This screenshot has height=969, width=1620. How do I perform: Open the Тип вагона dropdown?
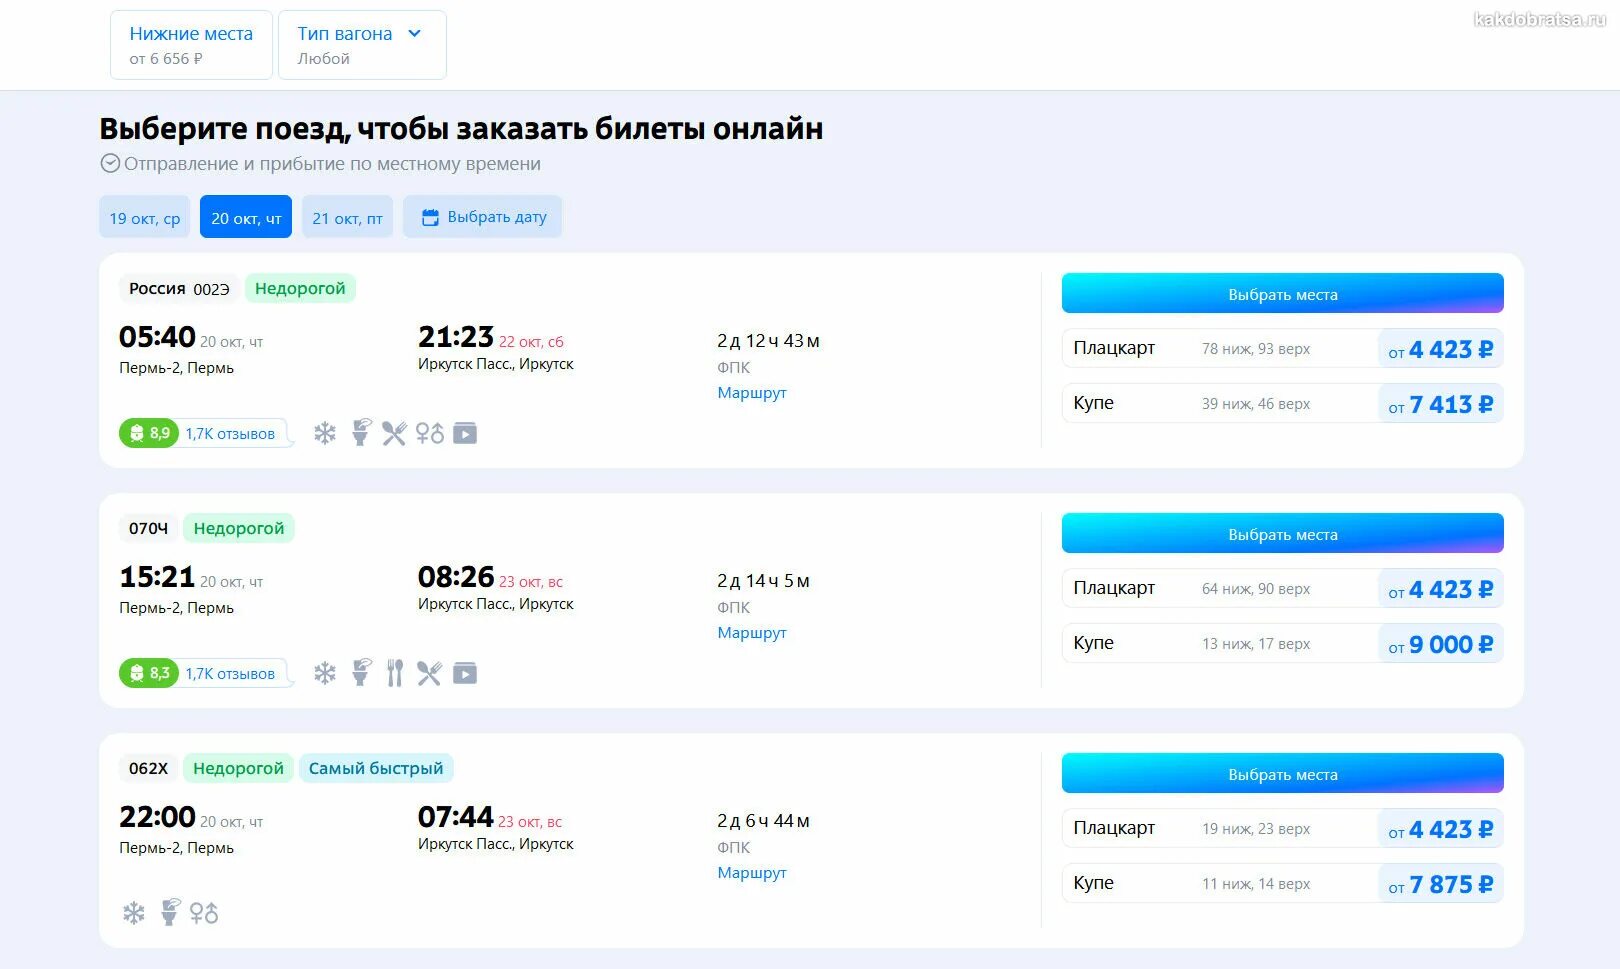click(362, 45)
